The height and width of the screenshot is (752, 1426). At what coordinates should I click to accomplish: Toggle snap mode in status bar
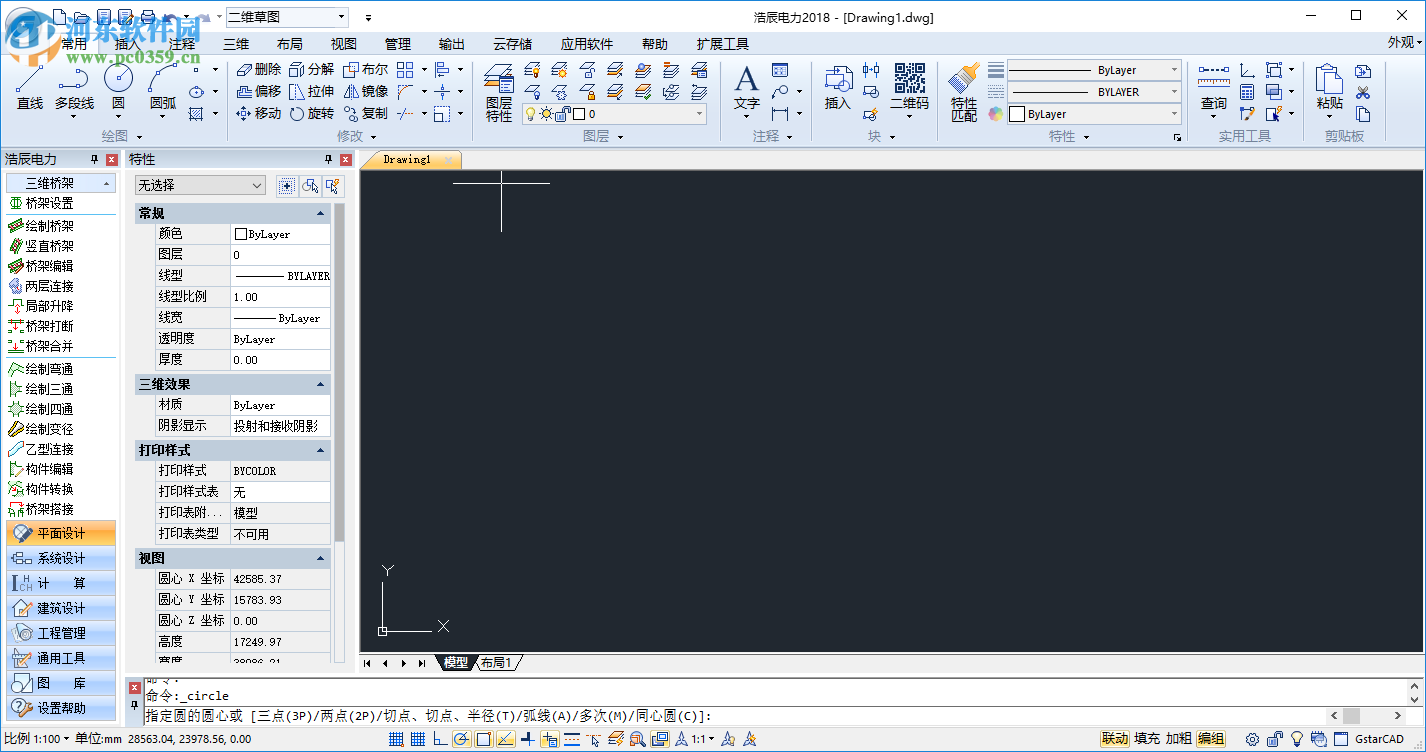pos(396,739)
